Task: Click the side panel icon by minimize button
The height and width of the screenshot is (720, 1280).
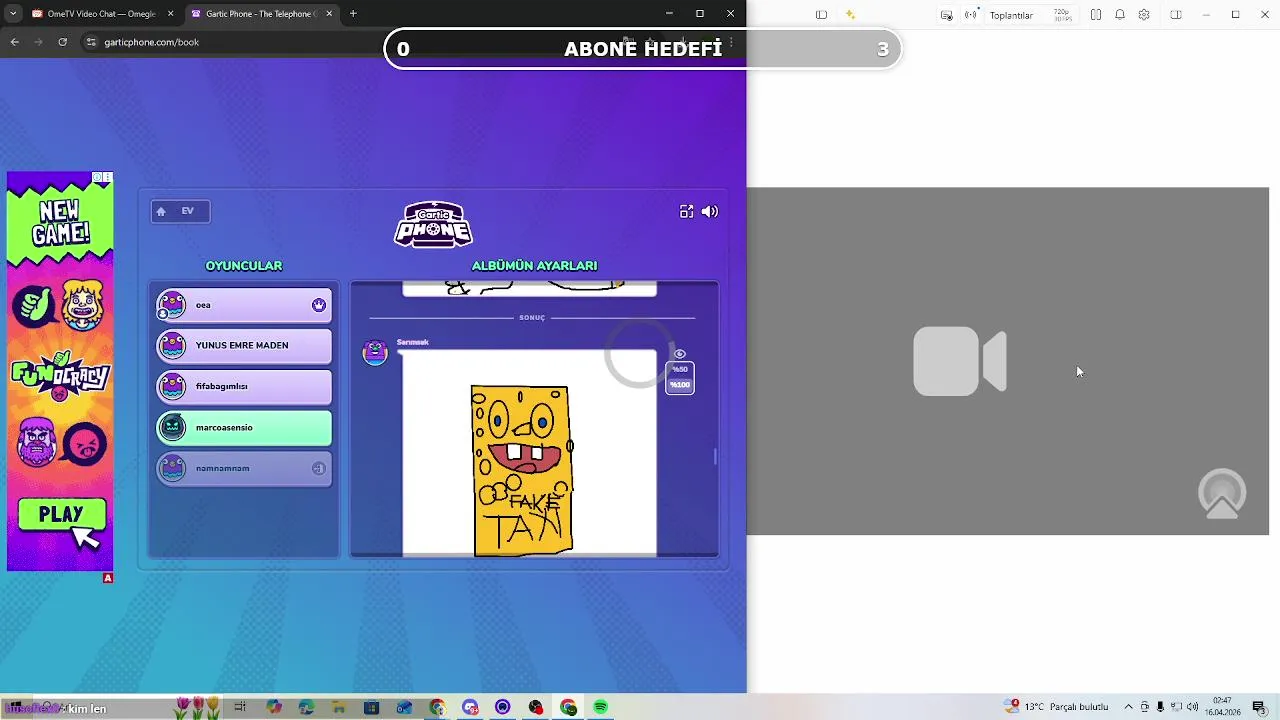Action: [x=1176, y=15]
